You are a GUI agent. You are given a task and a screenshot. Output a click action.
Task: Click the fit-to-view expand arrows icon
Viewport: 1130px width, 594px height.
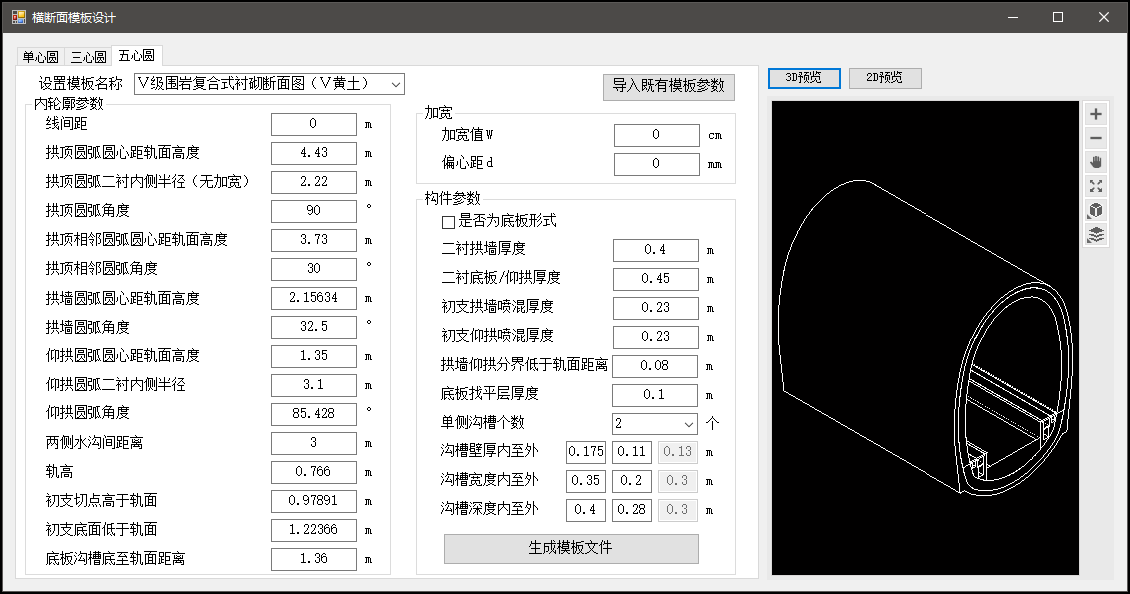tap(1096, 186)
